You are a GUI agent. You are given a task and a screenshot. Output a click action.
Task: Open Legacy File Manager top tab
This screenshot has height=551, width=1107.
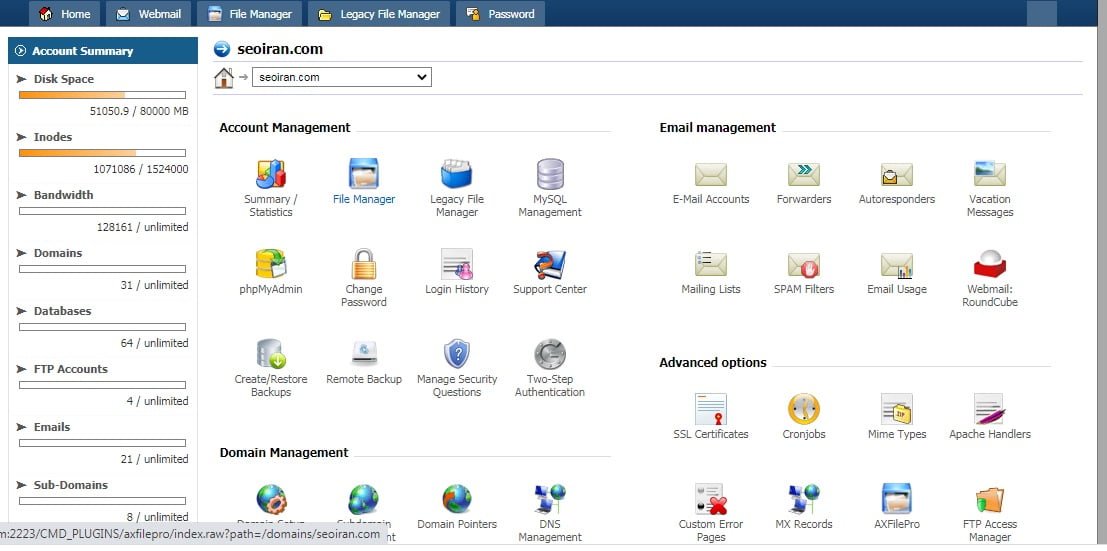pyautogui.click(x=379, y=13)
